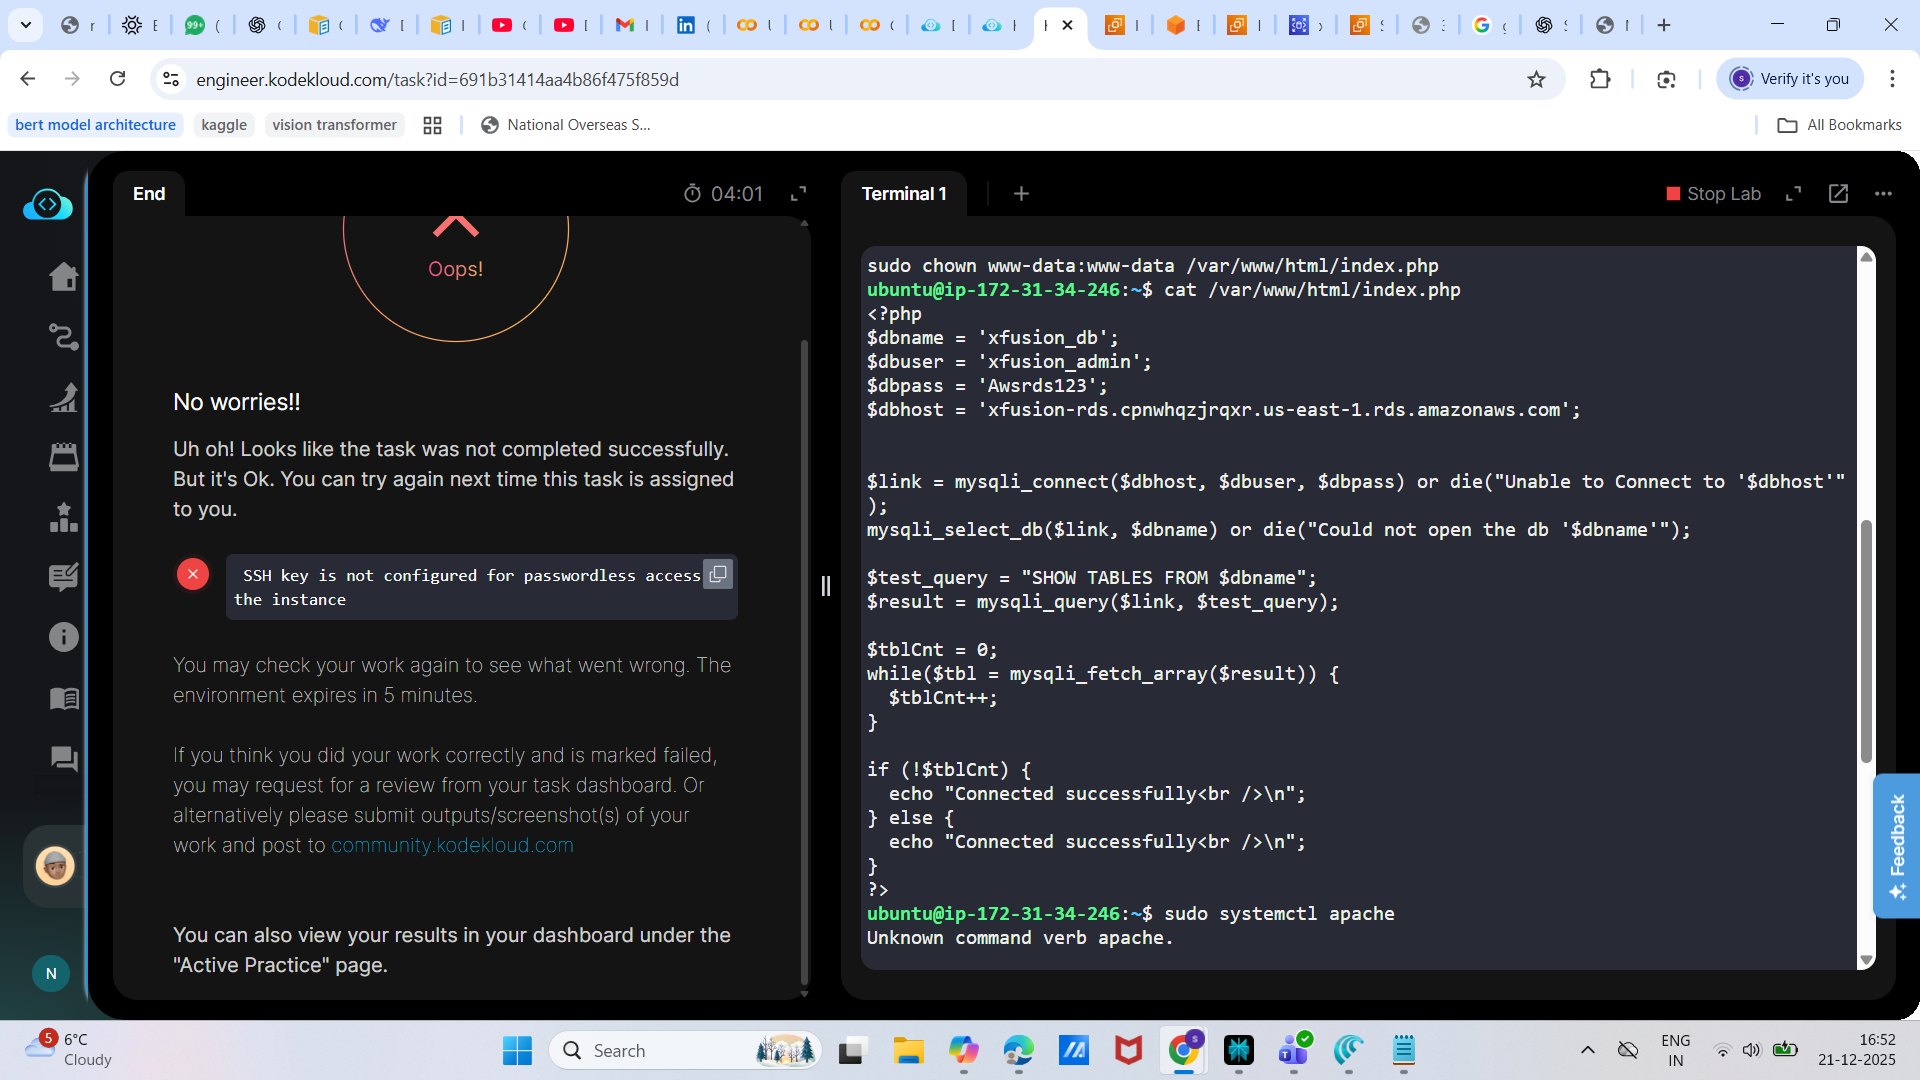Switch to the Terminal 1 tab

coord(903,194)
